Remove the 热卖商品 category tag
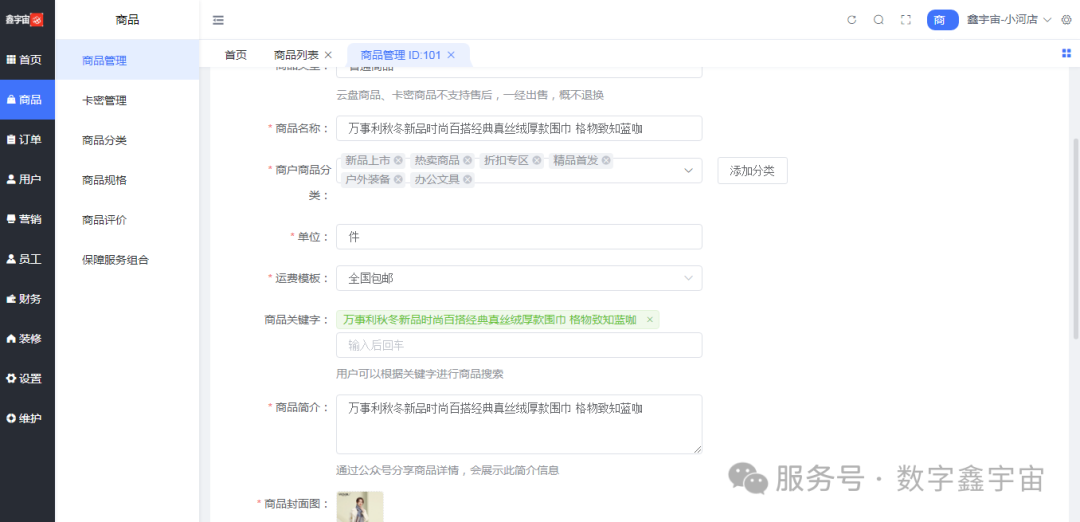The width and height of the screenshot is (1080, 522). 468,160
